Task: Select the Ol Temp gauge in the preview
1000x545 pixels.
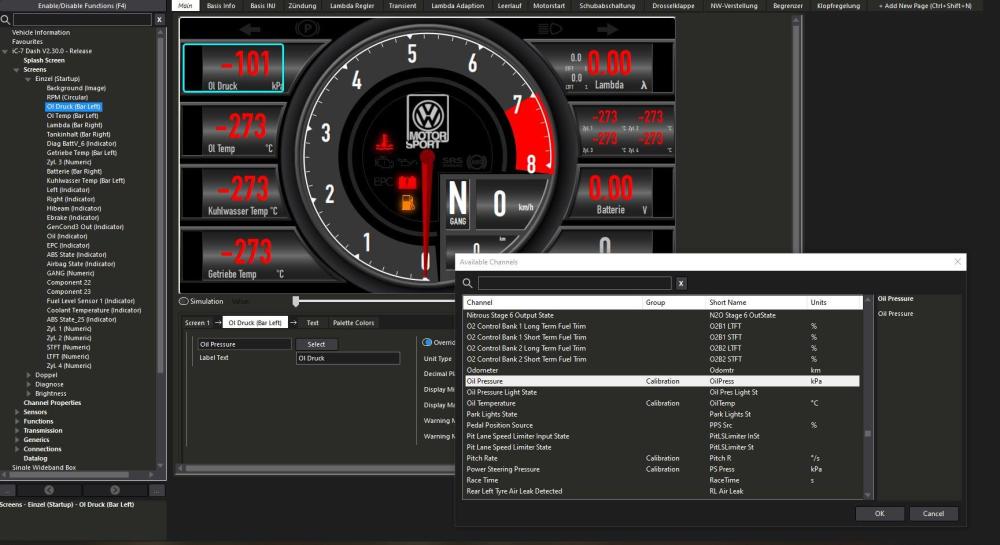Action: (233, 131)
